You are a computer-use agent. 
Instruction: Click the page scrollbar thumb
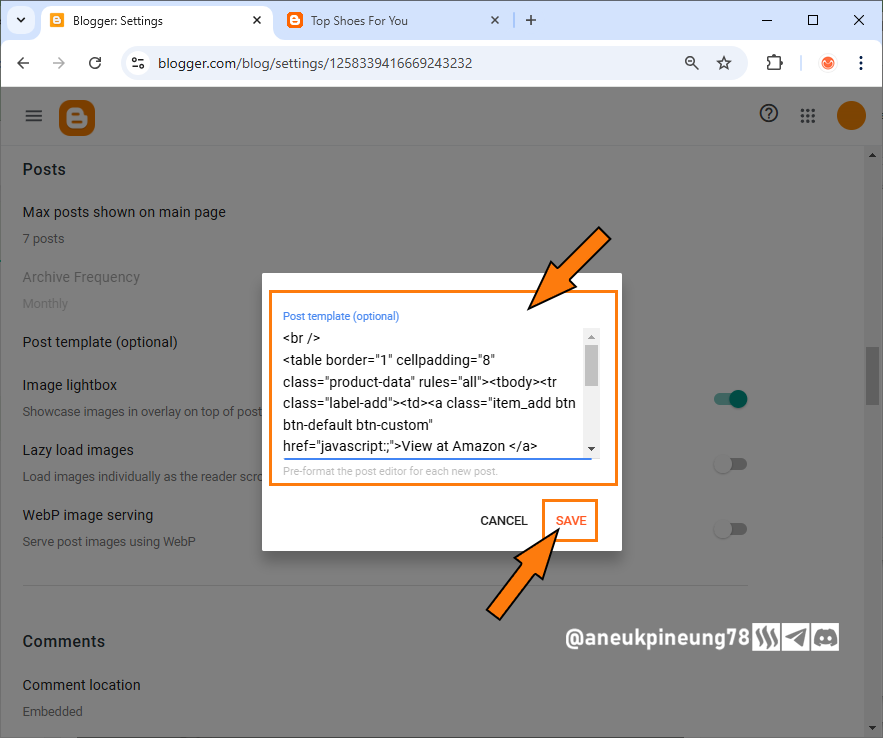tap(872, 376)
